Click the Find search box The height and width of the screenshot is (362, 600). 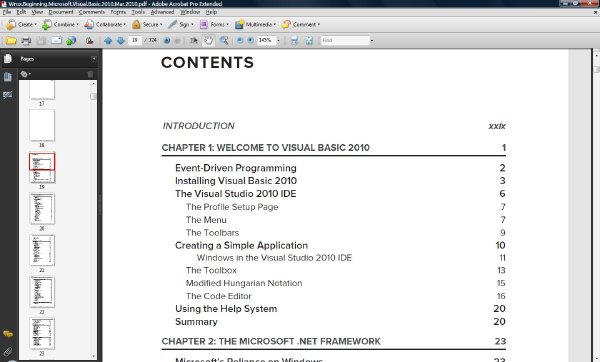[345, 40]
